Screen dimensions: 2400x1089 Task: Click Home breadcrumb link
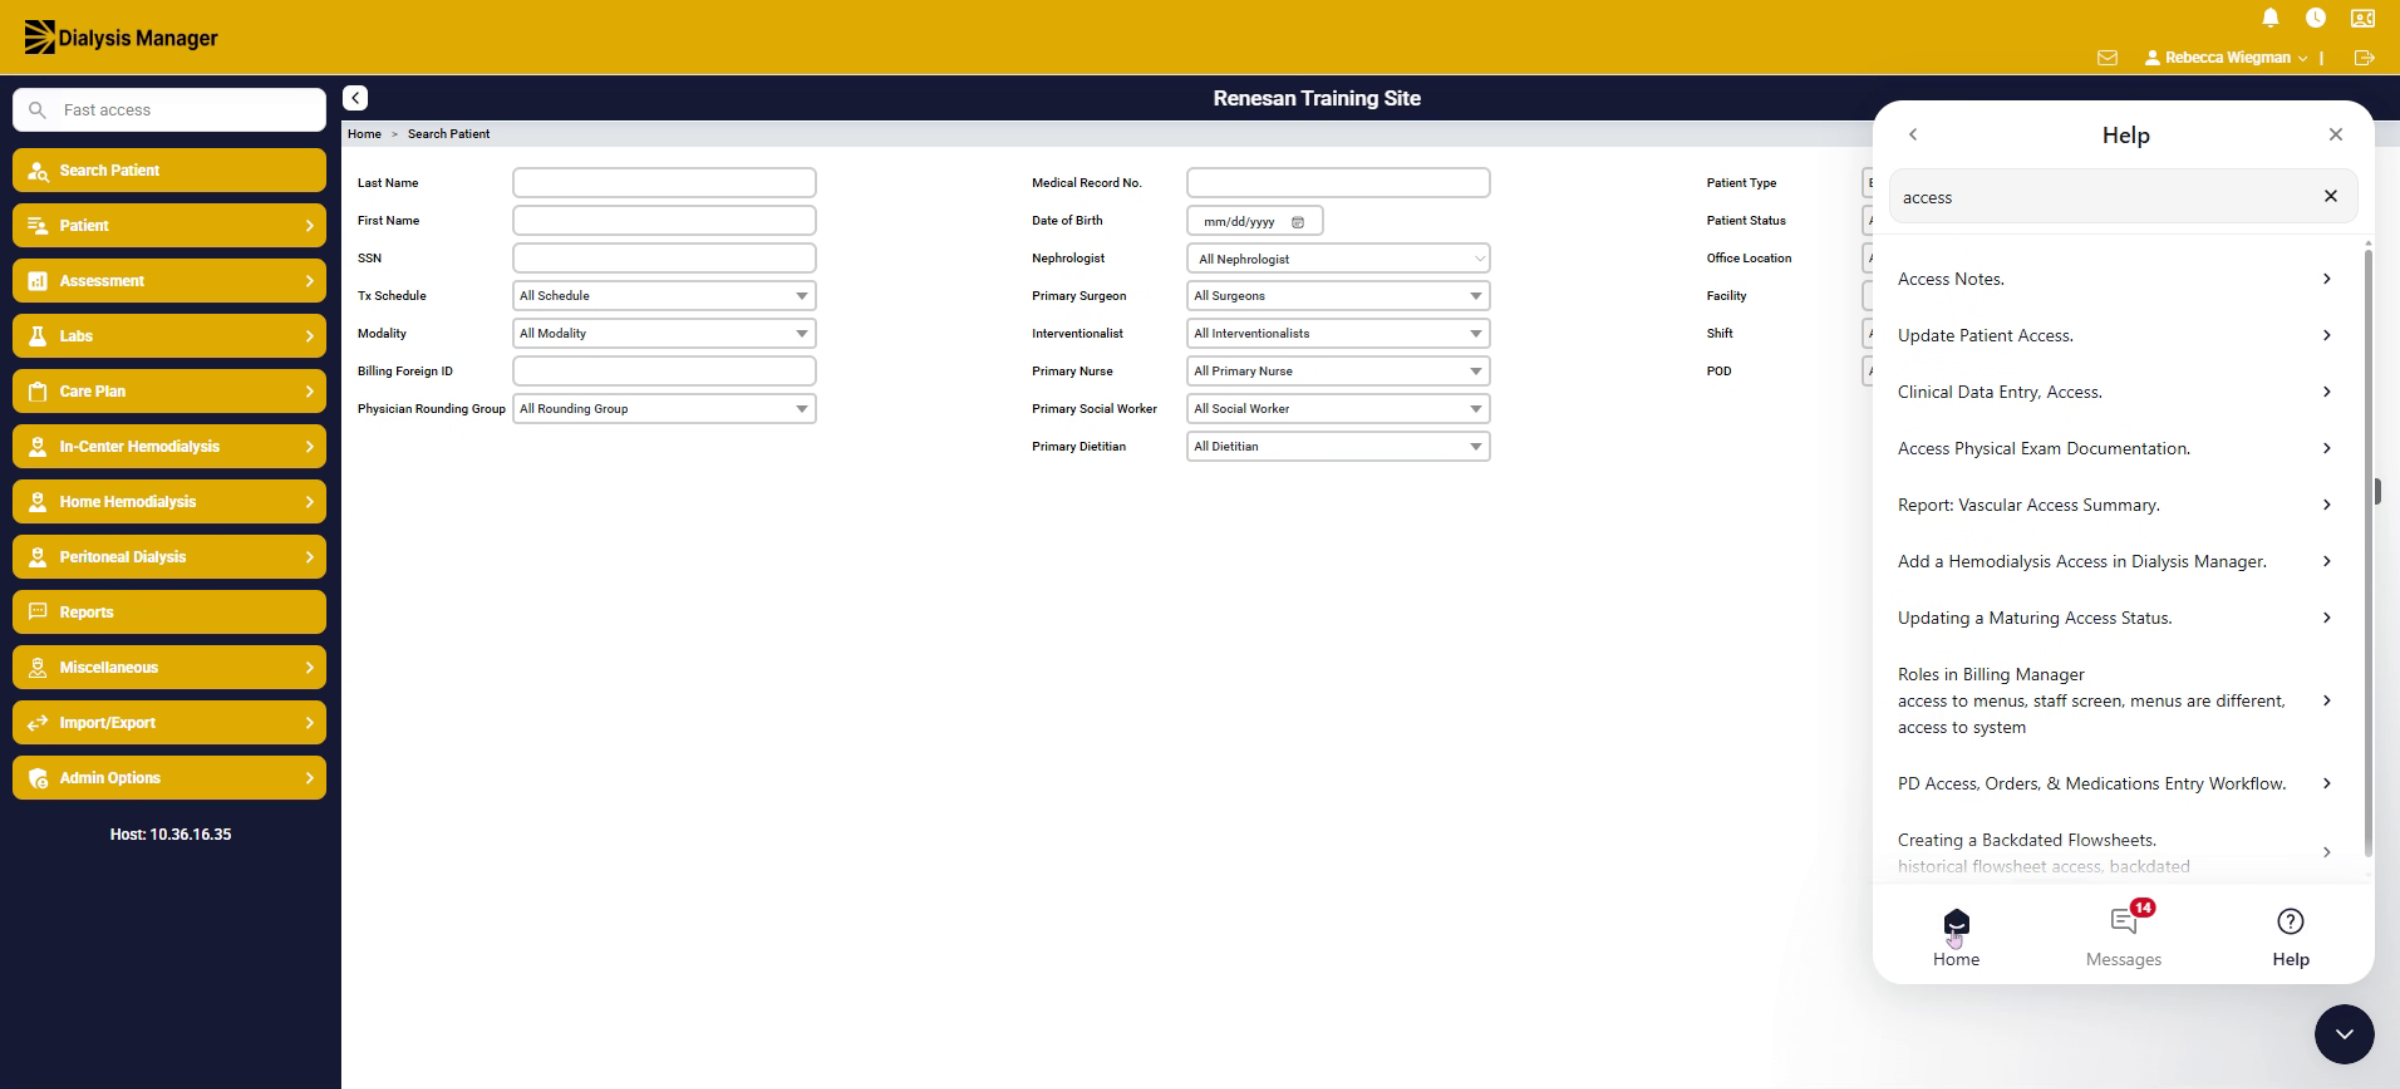coord(364,134)
